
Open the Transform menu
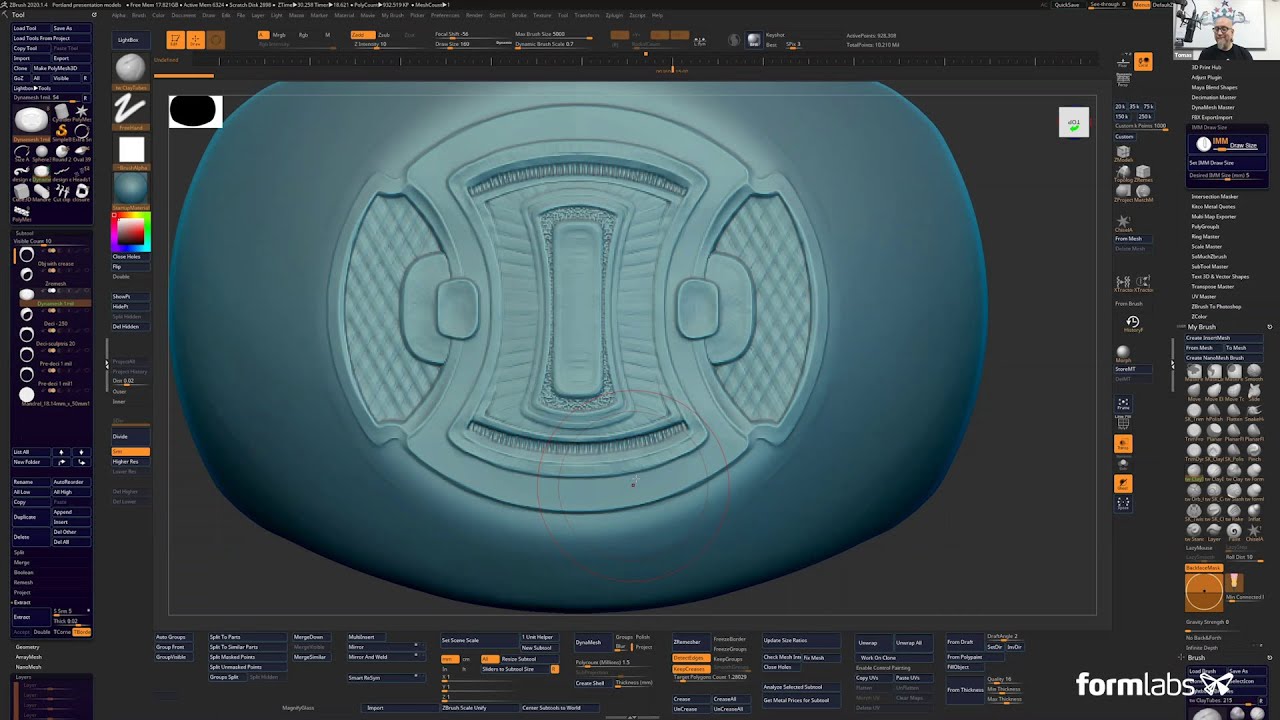pyautogui.click(x=587, y=15)
